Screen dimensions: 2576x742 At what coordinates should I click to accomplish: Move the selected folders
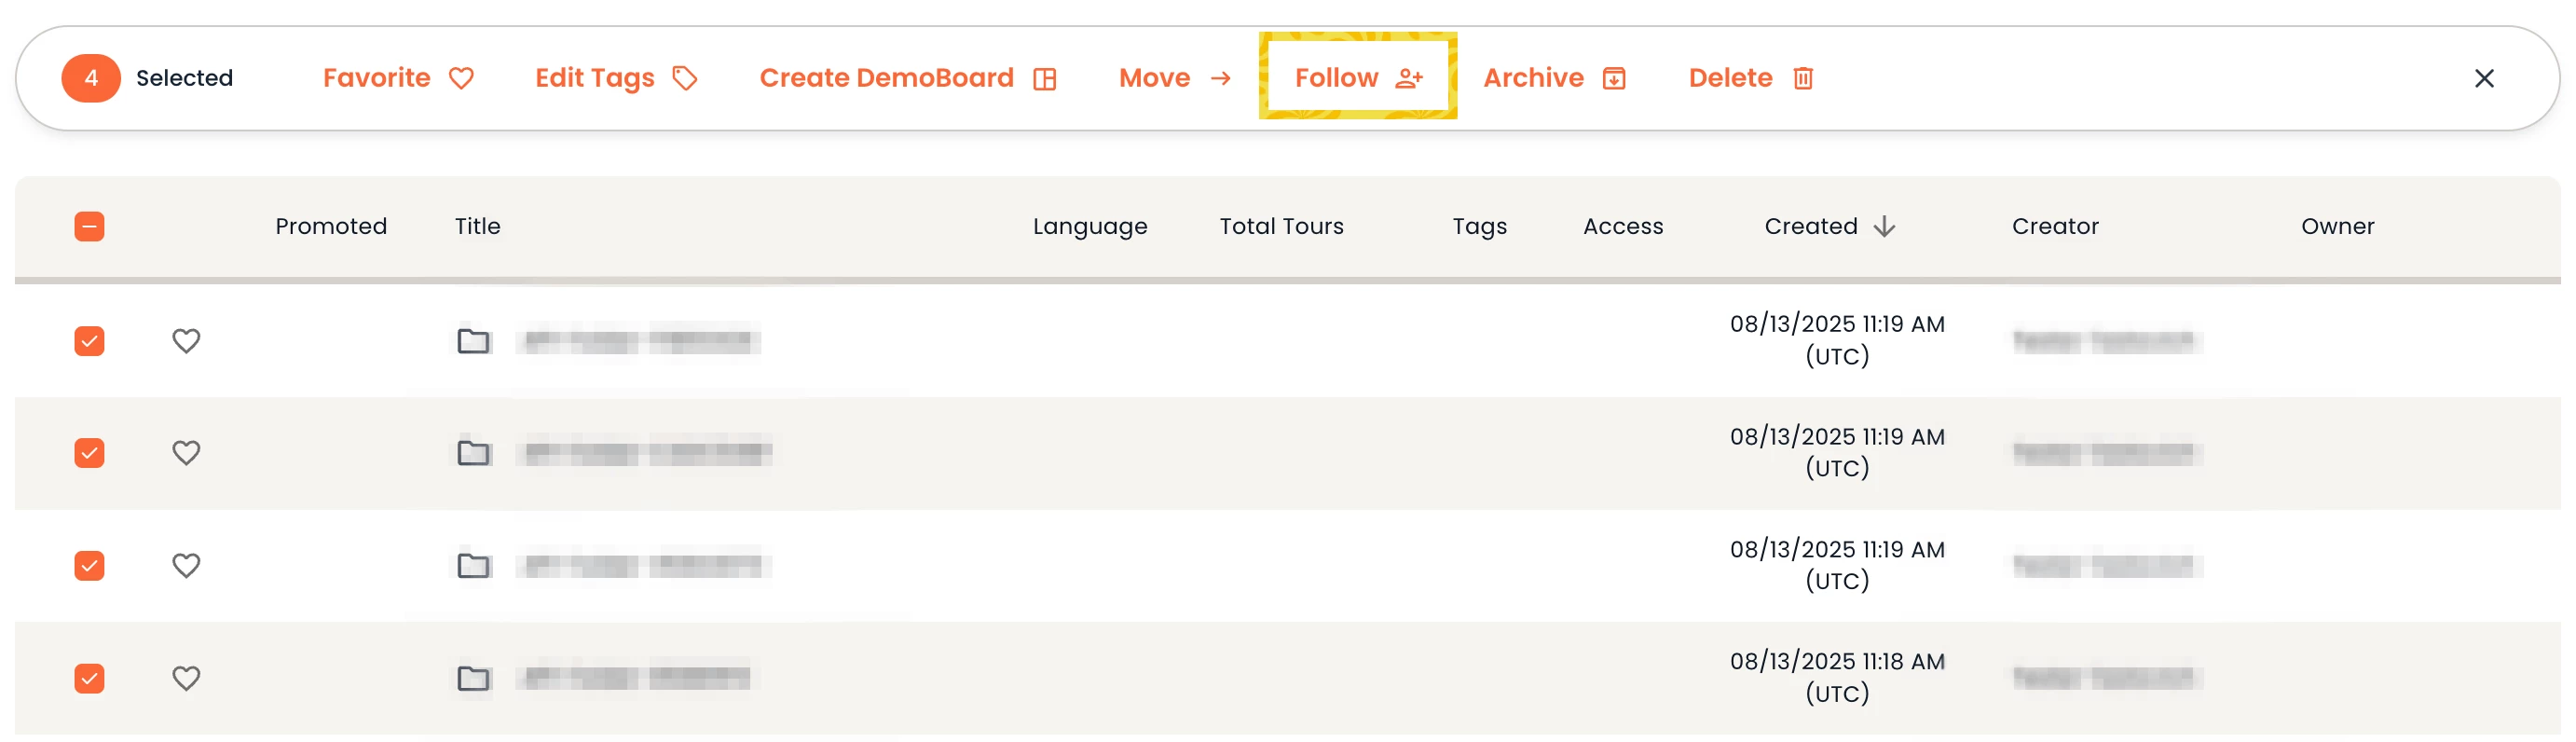point(1173,78)
